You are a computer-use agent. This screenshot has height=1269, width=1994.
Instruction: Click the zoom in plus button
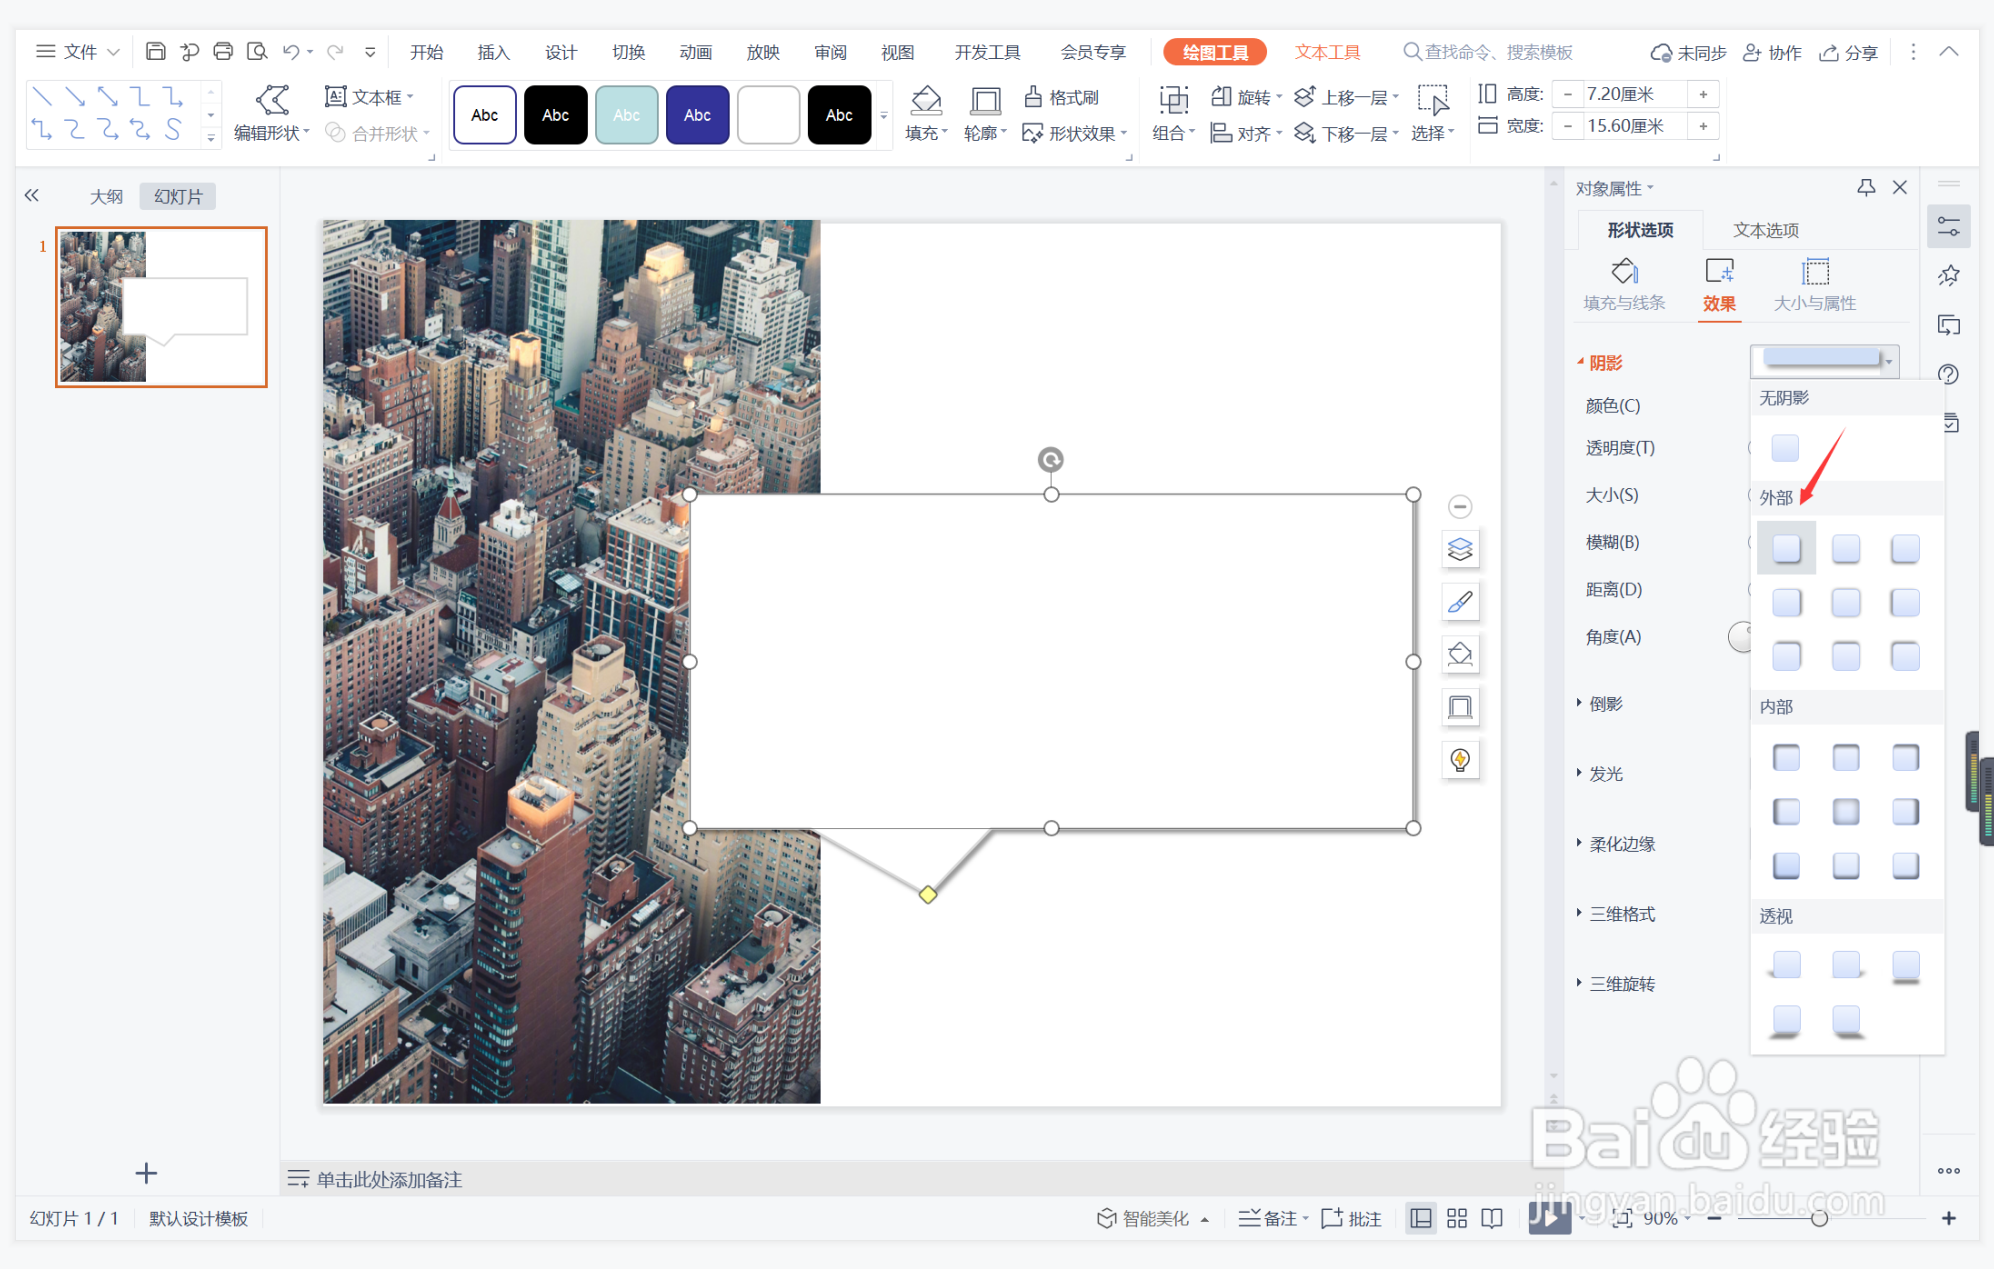click(1948, 1218)
